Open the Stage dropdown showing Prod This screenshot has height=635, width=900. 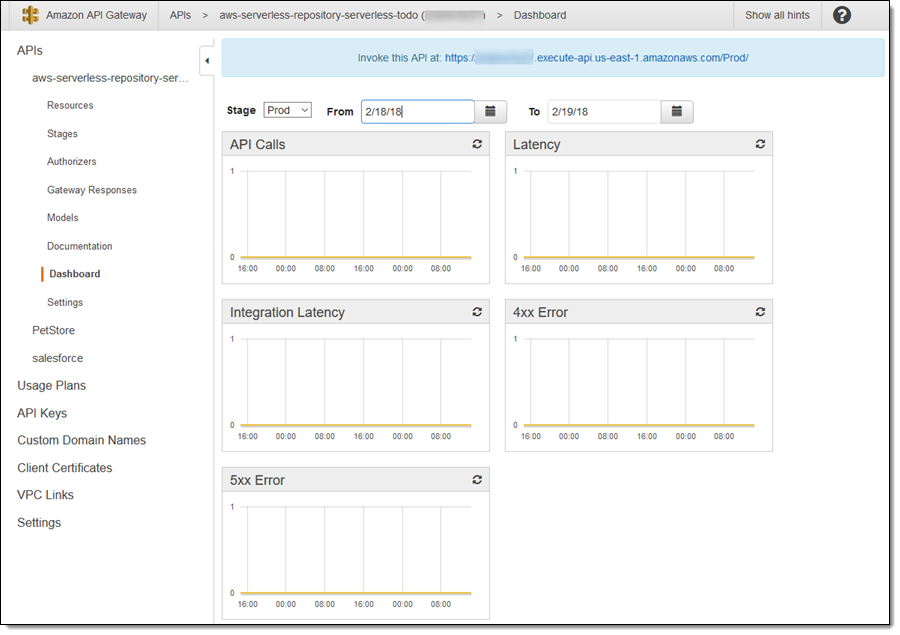tap(288, 110)
